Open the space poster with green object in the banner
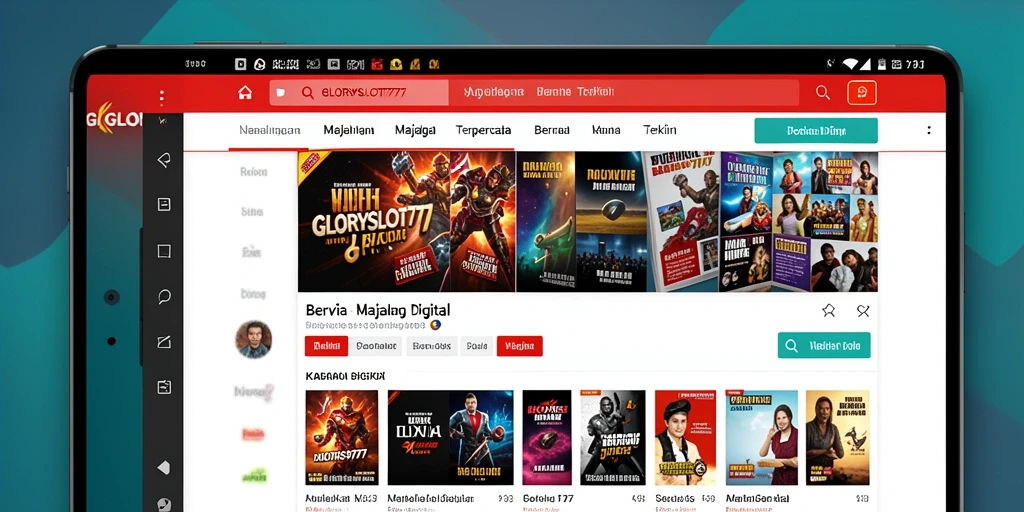The width and height of the screenshot is (1024, 512). pos(546,221)
